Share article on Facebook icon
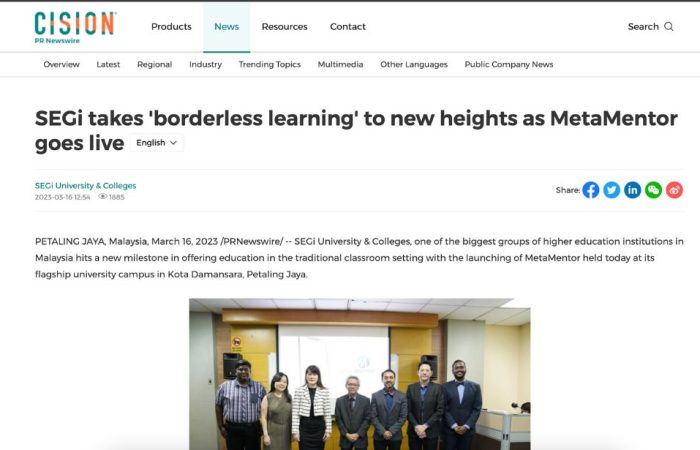 591,190
